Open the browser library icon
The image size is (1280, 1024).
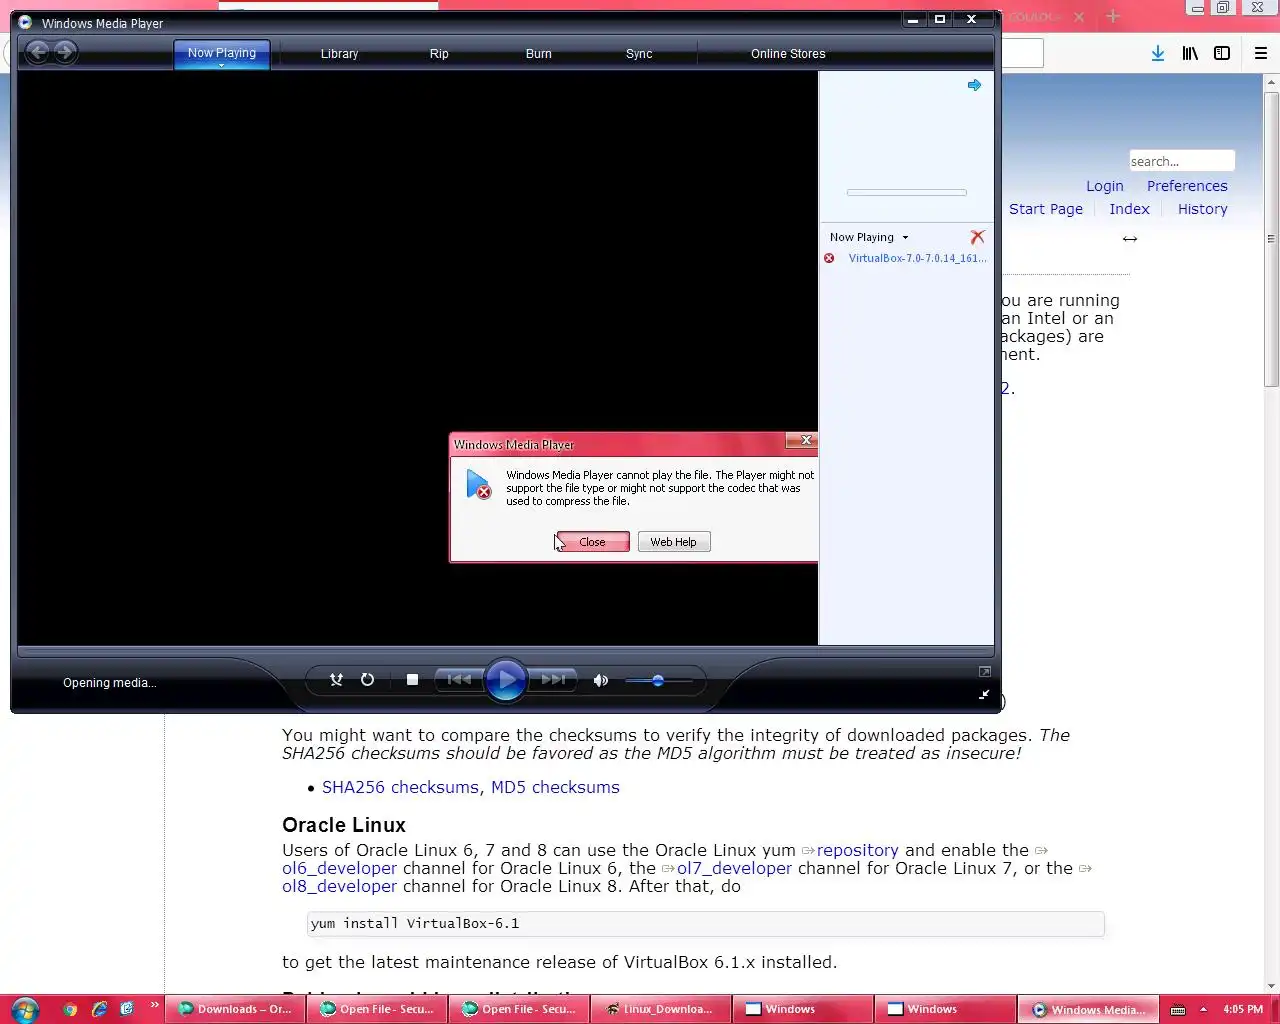[1190, 53]
